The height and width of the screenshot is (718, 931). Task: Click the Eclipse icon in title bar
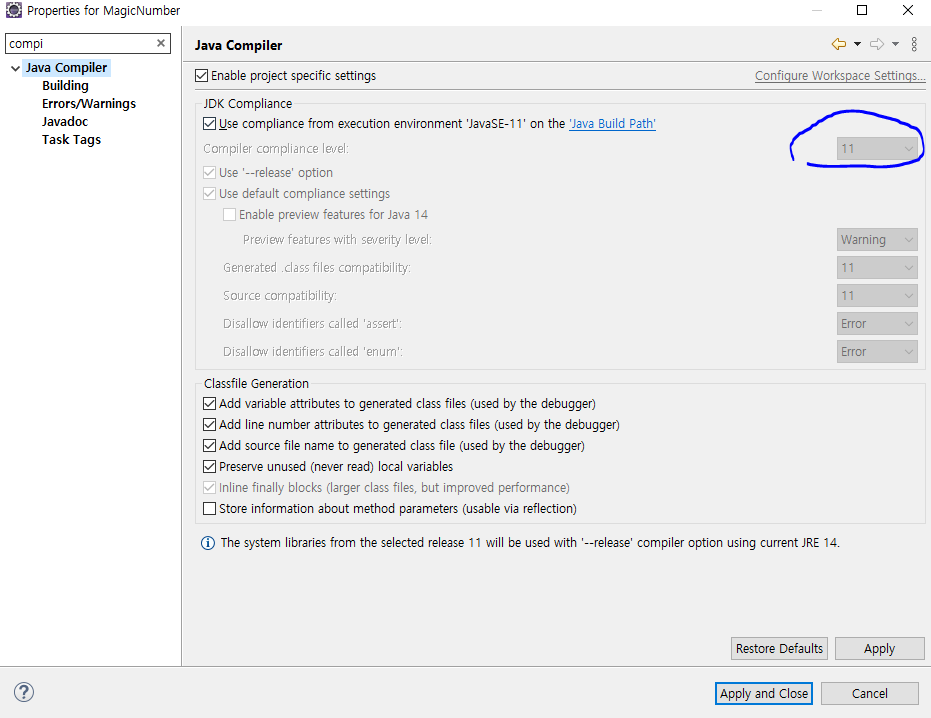(14, 10)
